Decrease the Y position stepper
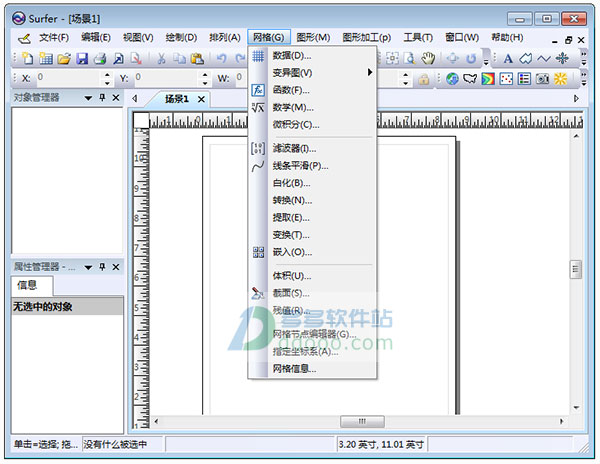This screenshot has height=464, width=600. click(x=205, y=83)
